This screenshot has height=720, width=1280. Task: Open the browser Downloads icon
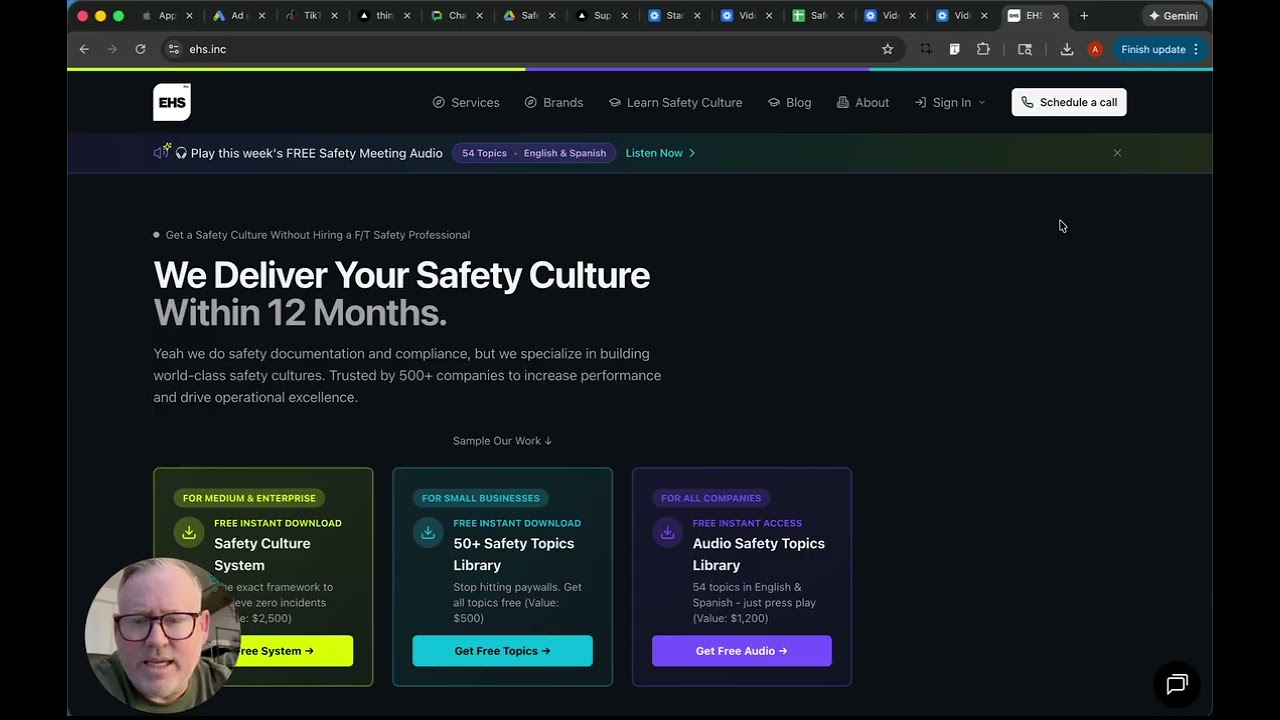(1067, 49)
